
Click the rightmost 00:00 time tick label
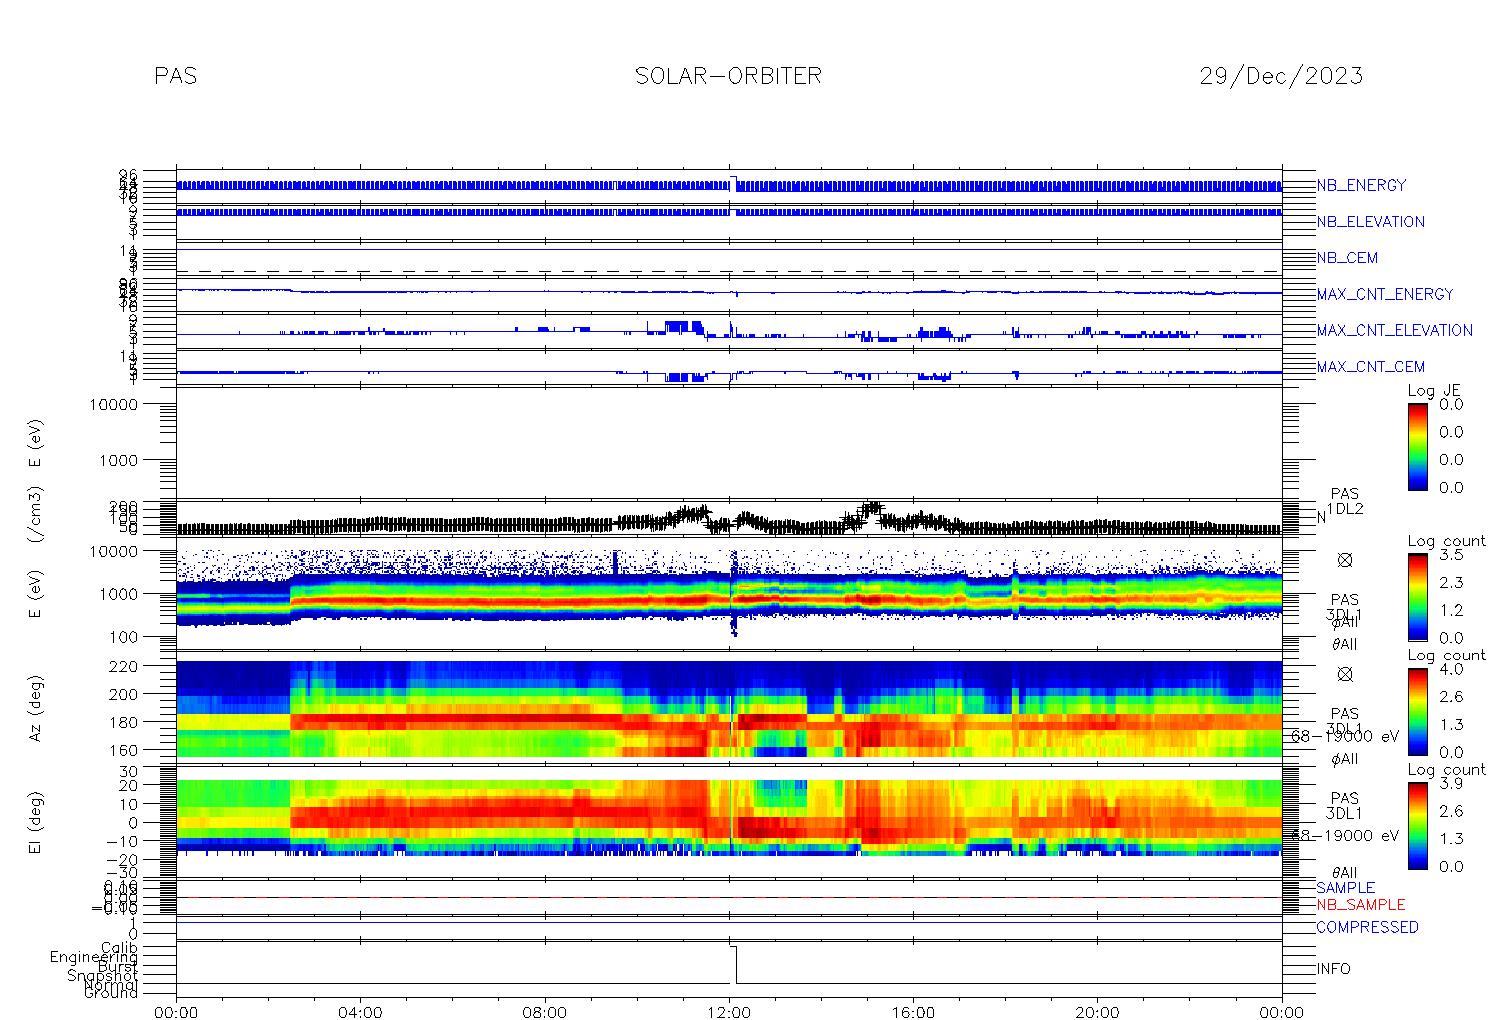point(1281,1012)
